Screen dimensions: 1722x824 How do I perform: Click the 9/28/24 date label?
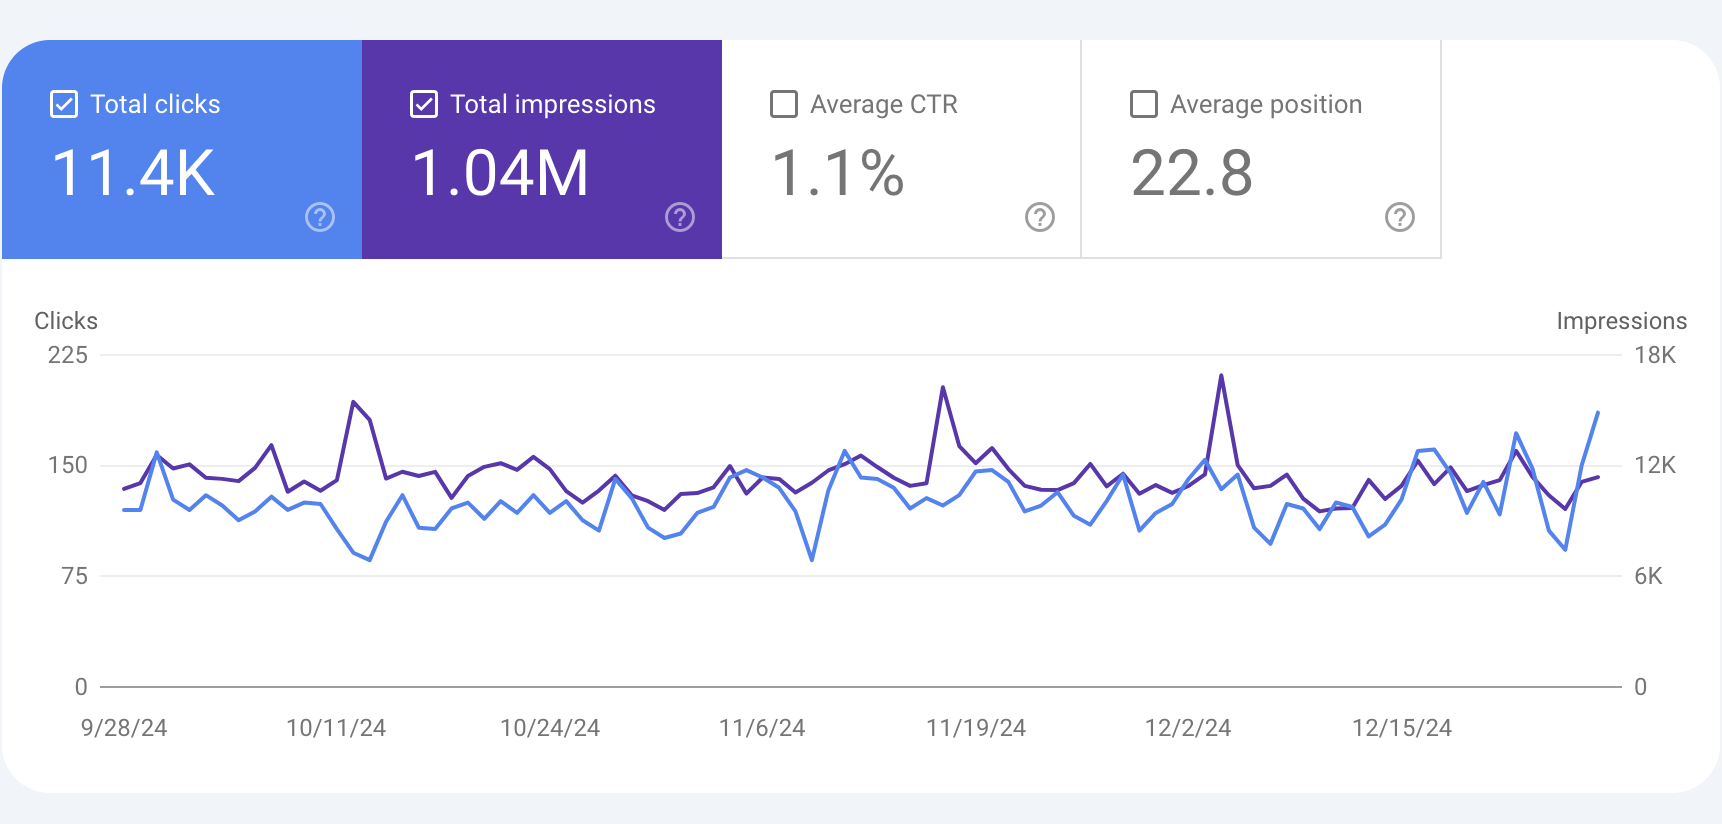(x=124, y=728)
